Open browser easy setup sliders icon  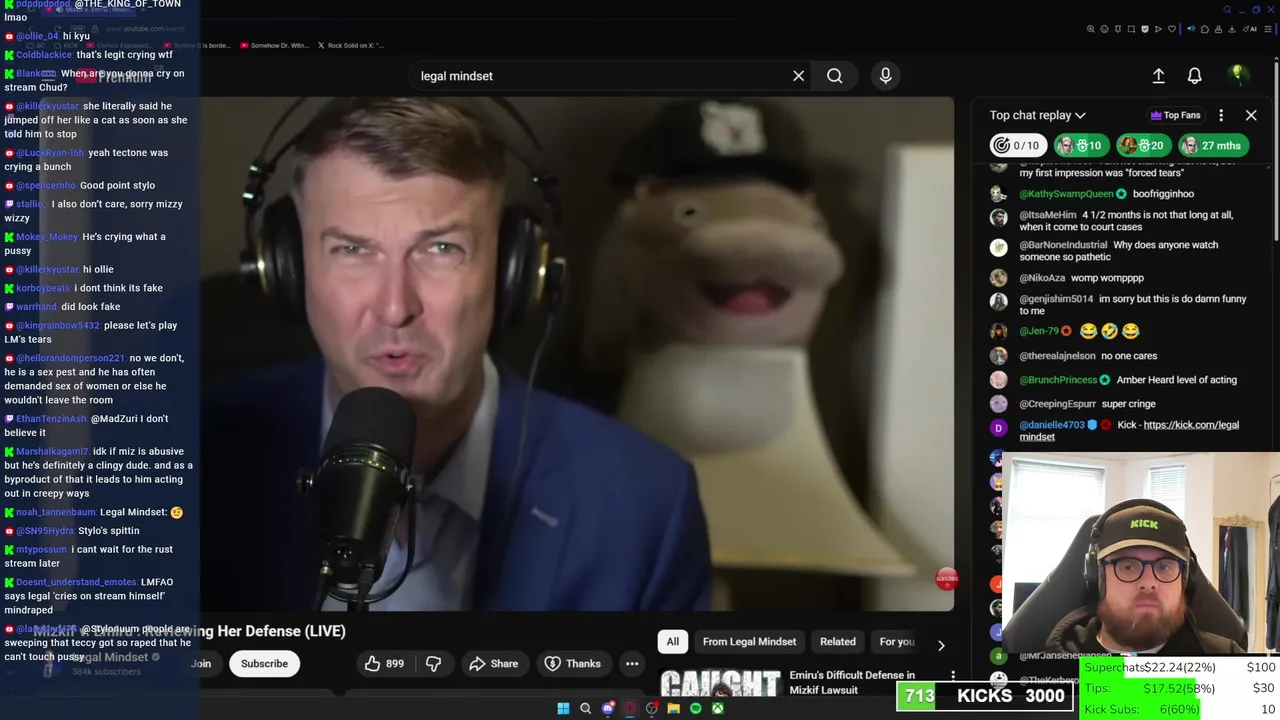click(x=1268, y=29)
